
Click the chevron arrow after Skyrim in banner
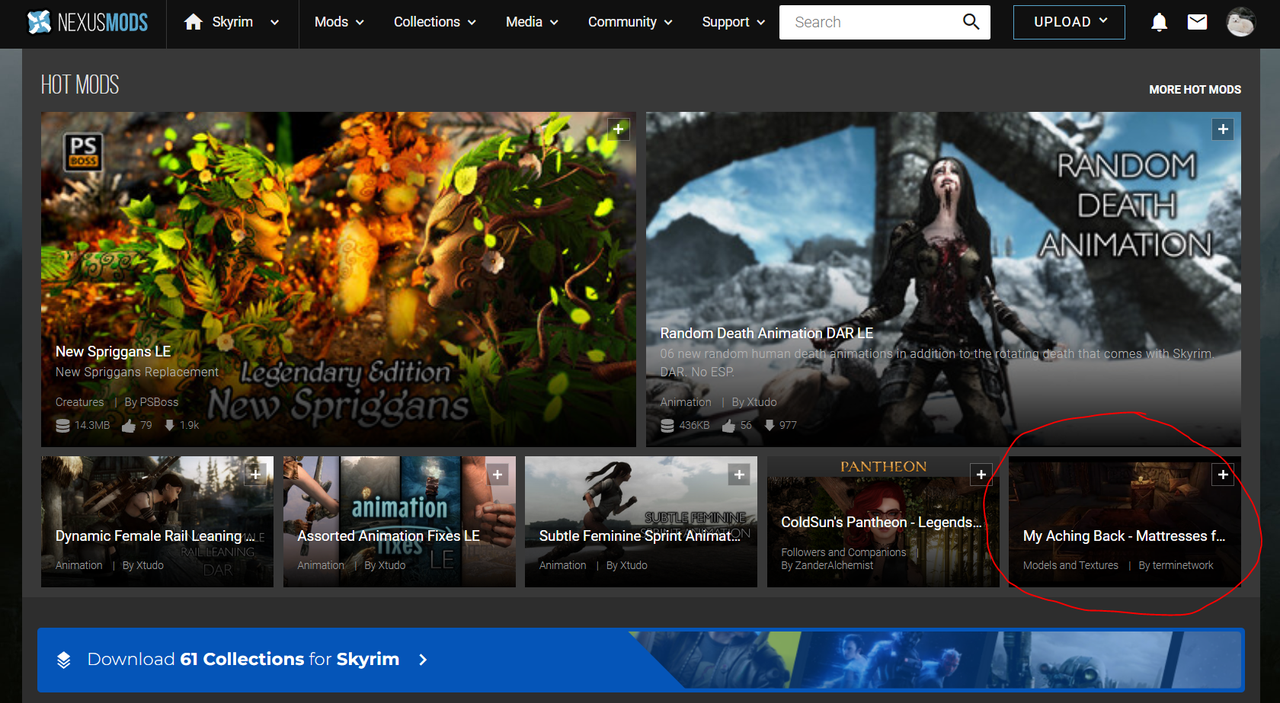tap(423, 660)
